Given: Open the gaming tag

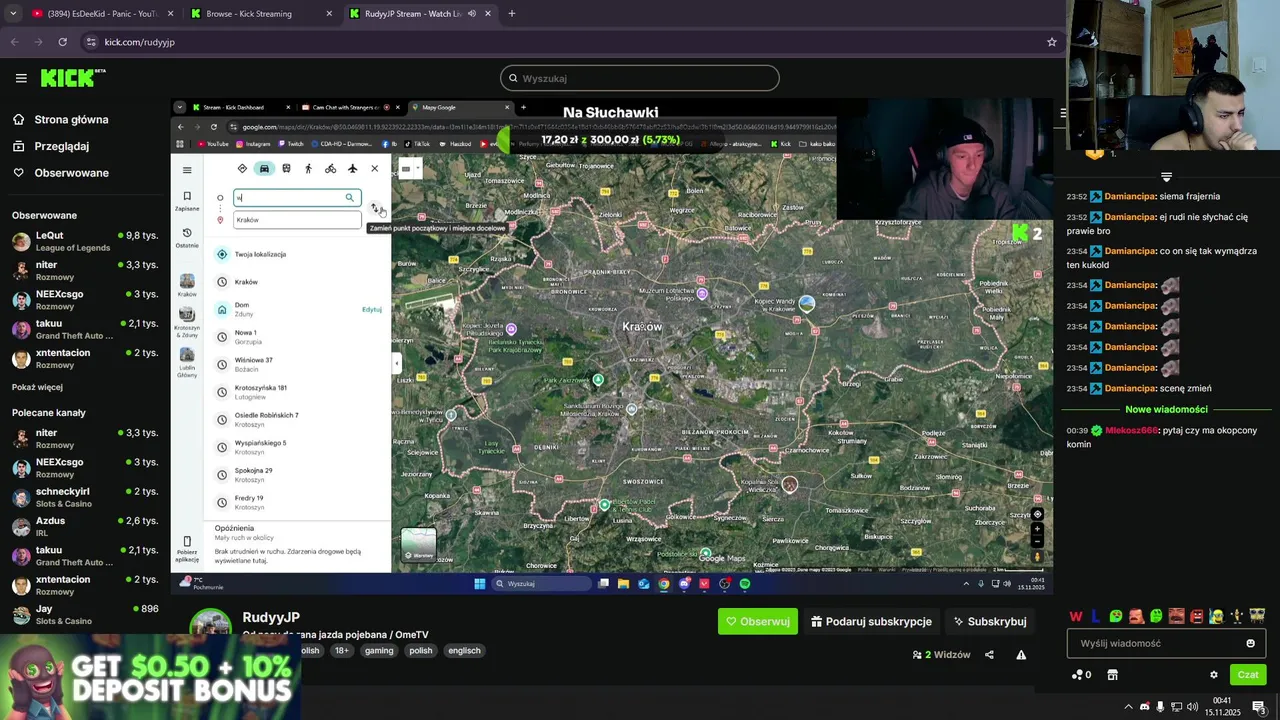Looking at the screenshot, I should coord(379,650).
